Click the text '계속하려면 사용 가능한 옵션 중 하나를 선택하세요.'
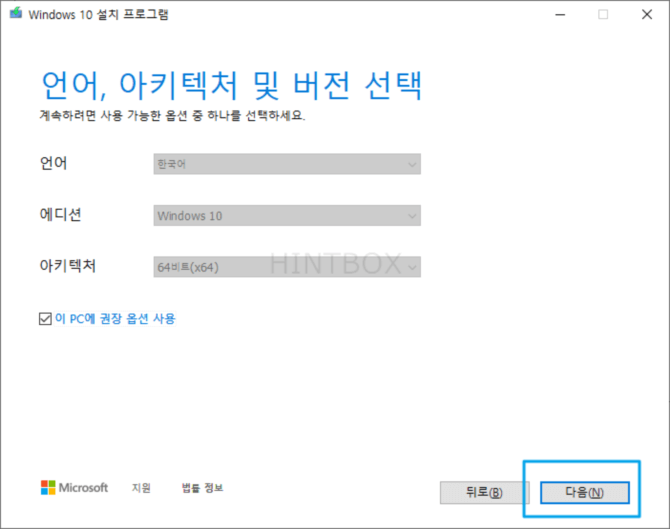This screenshot has width=670, height=529. coord(173,115)
